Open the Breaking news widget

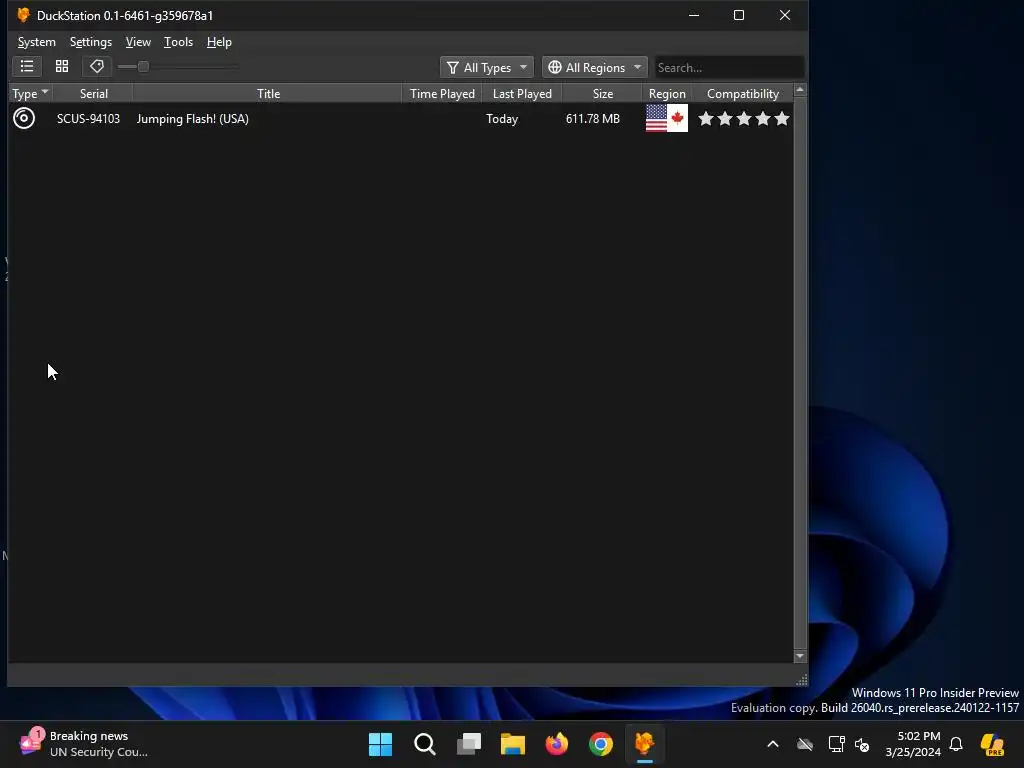click(85, 744)
